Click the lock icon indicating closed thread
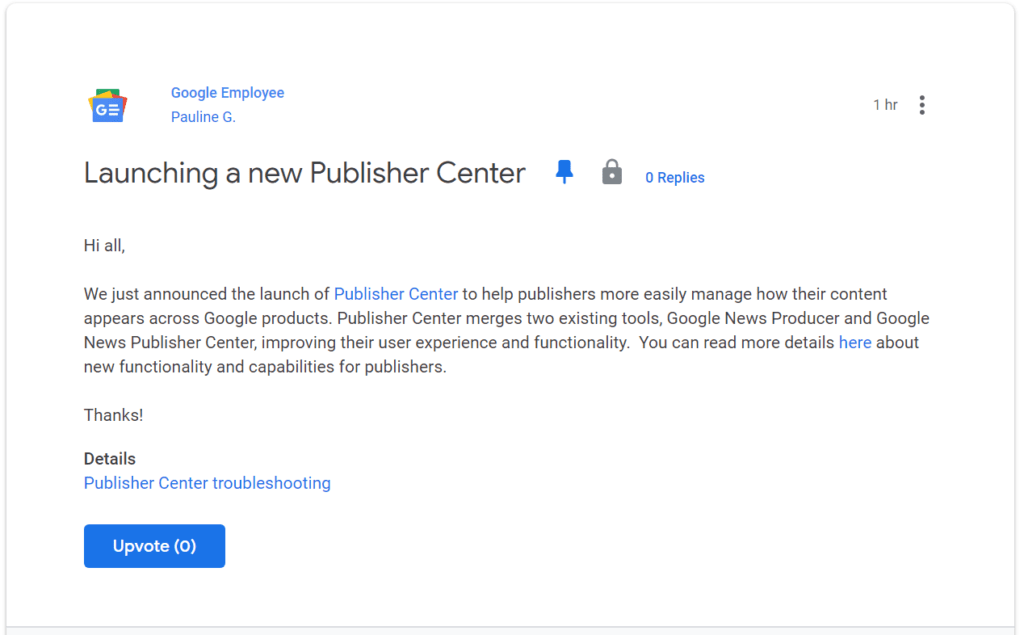The width and height of the screenshot is (1024, 635). coord(612,171)
